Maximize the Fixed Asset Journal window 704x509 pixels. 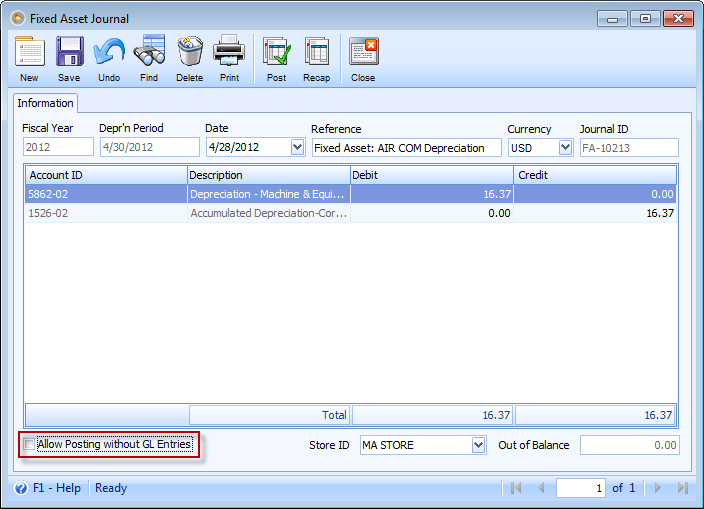[645, 19]
